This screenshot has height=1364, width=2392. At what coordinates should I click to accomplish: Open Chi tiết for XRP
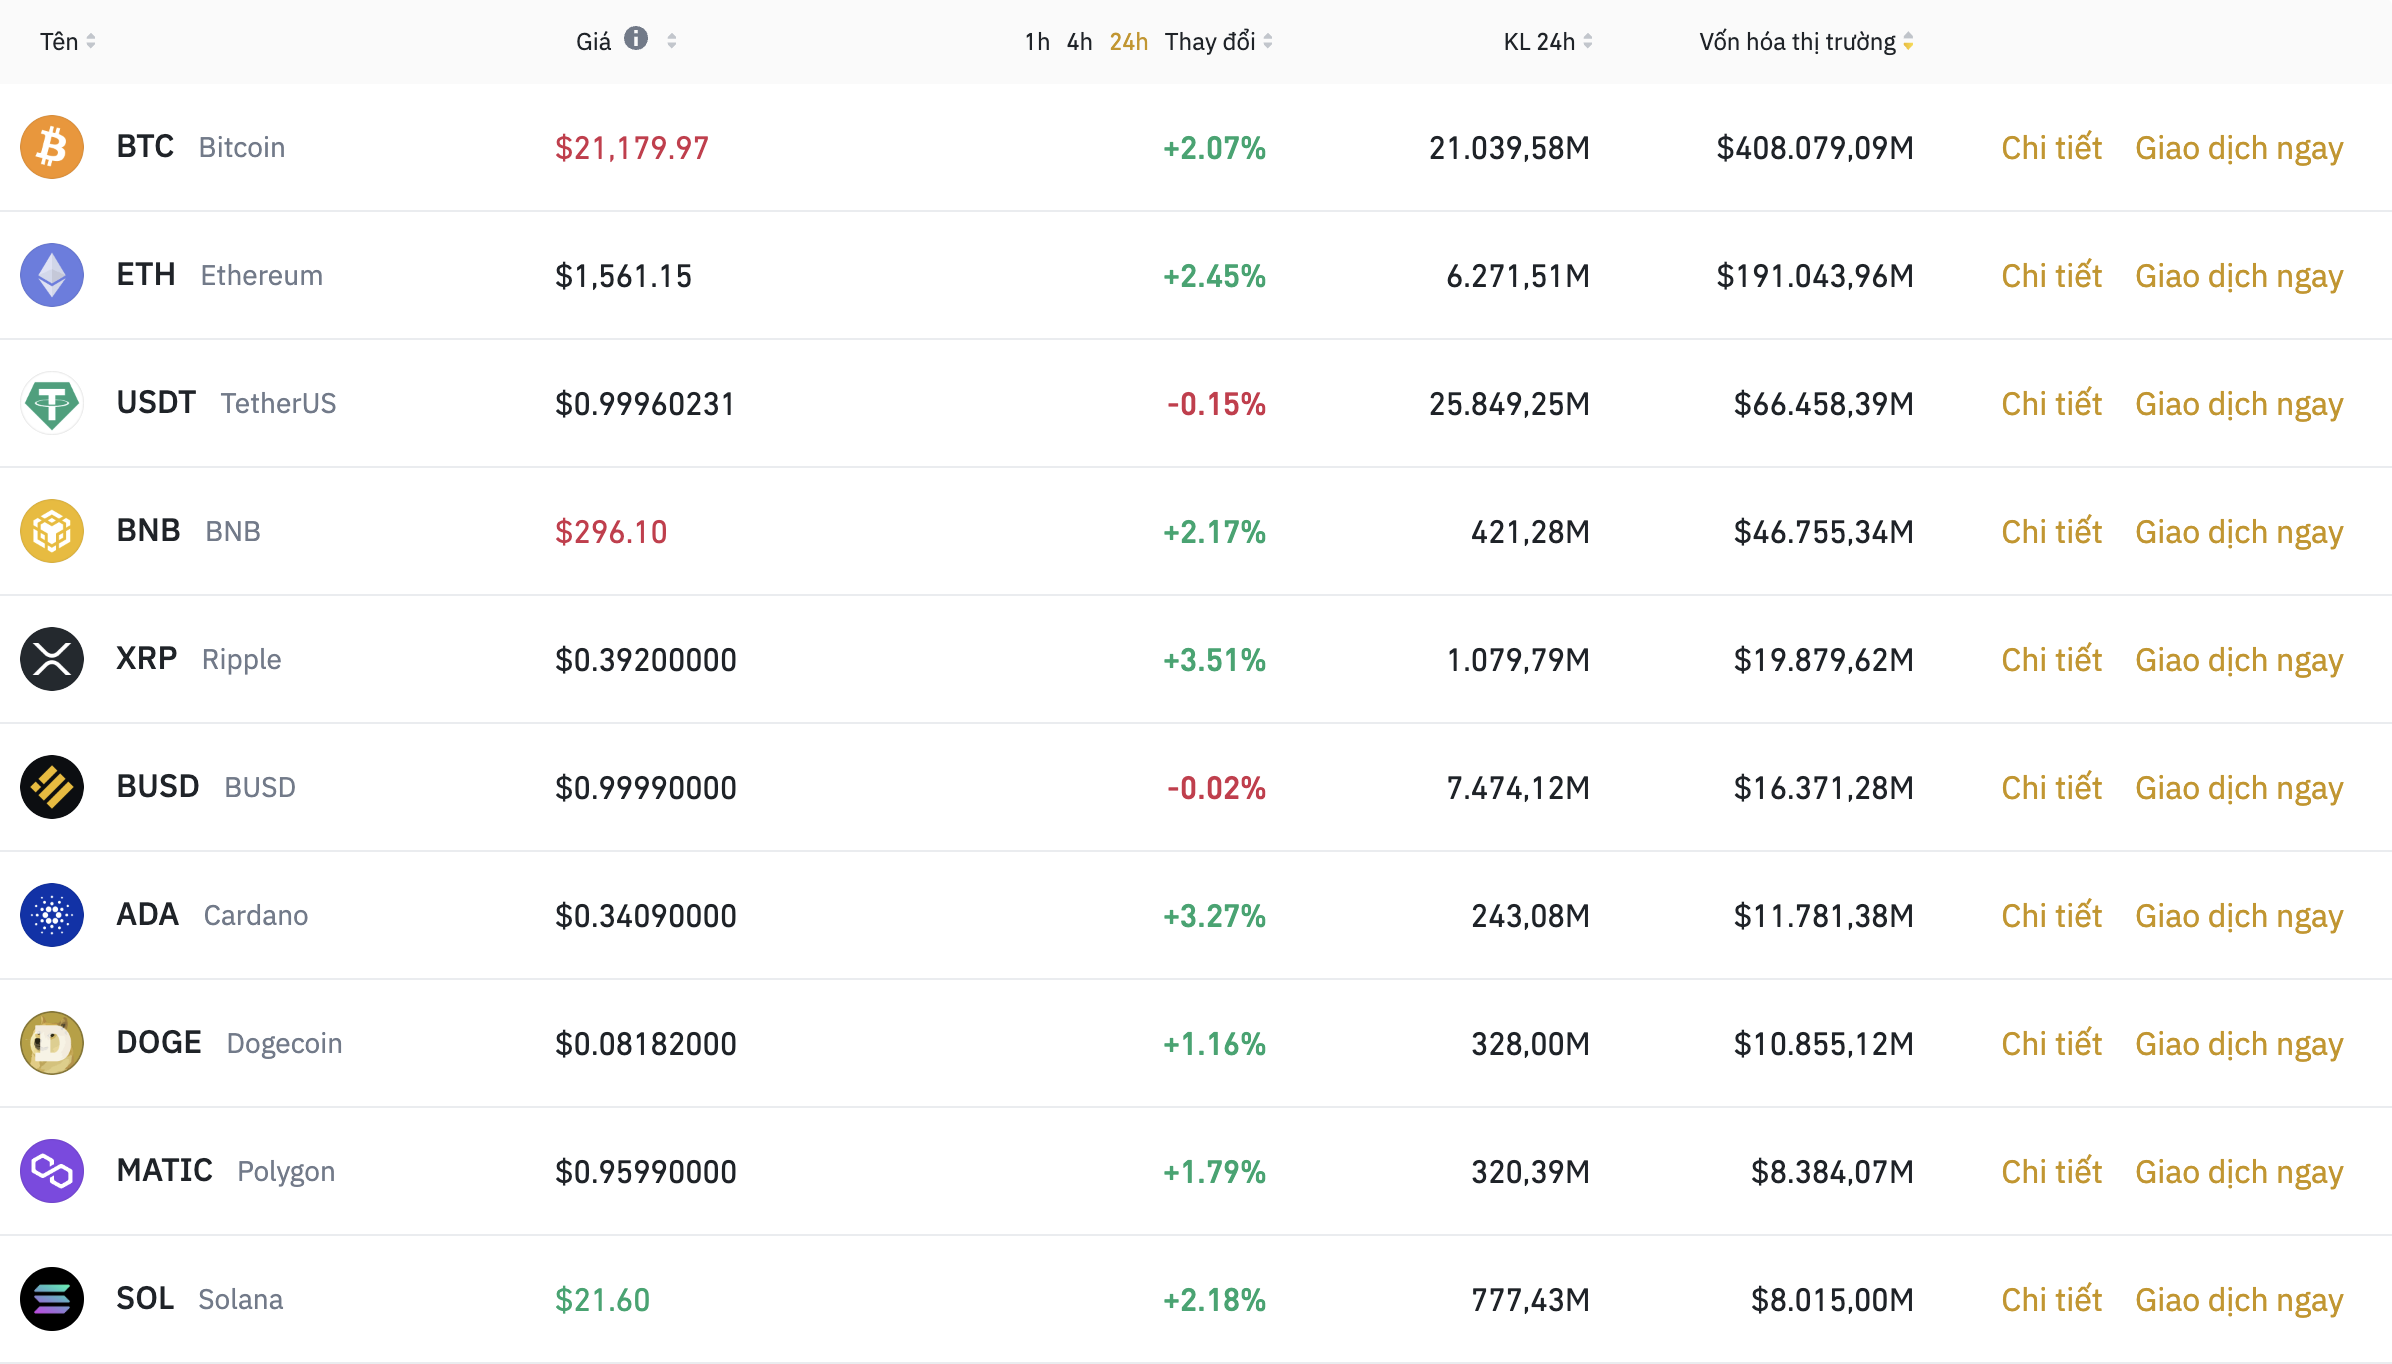coord(2051,660)
